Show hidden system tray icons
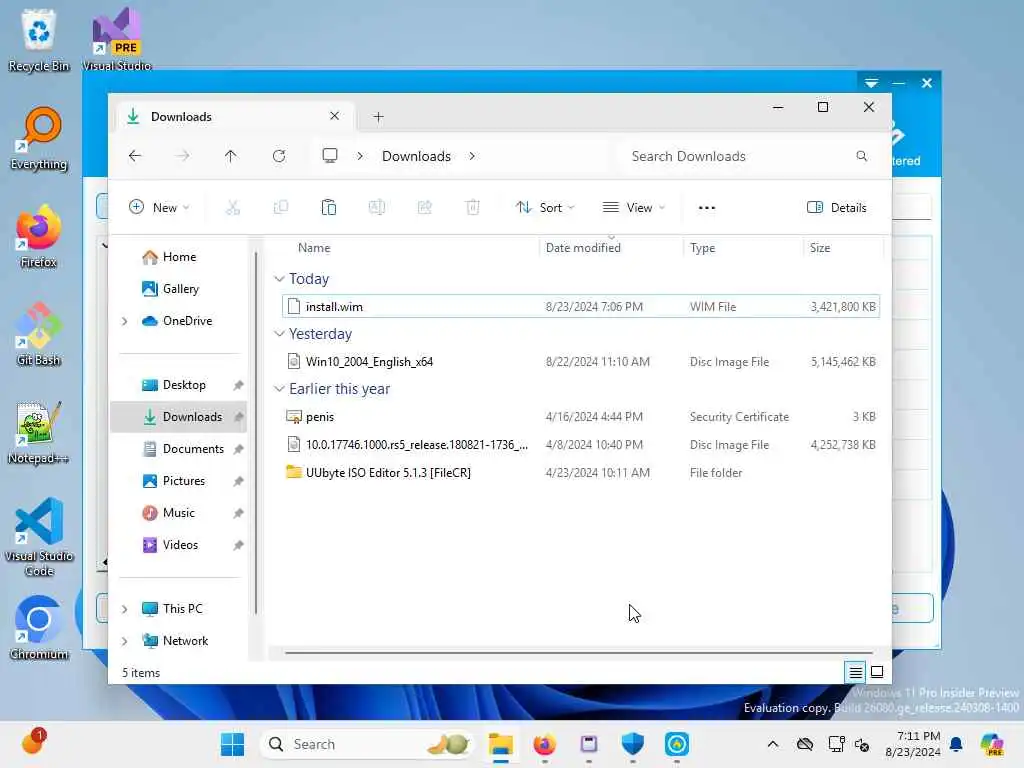 click(x=773, y=744)
